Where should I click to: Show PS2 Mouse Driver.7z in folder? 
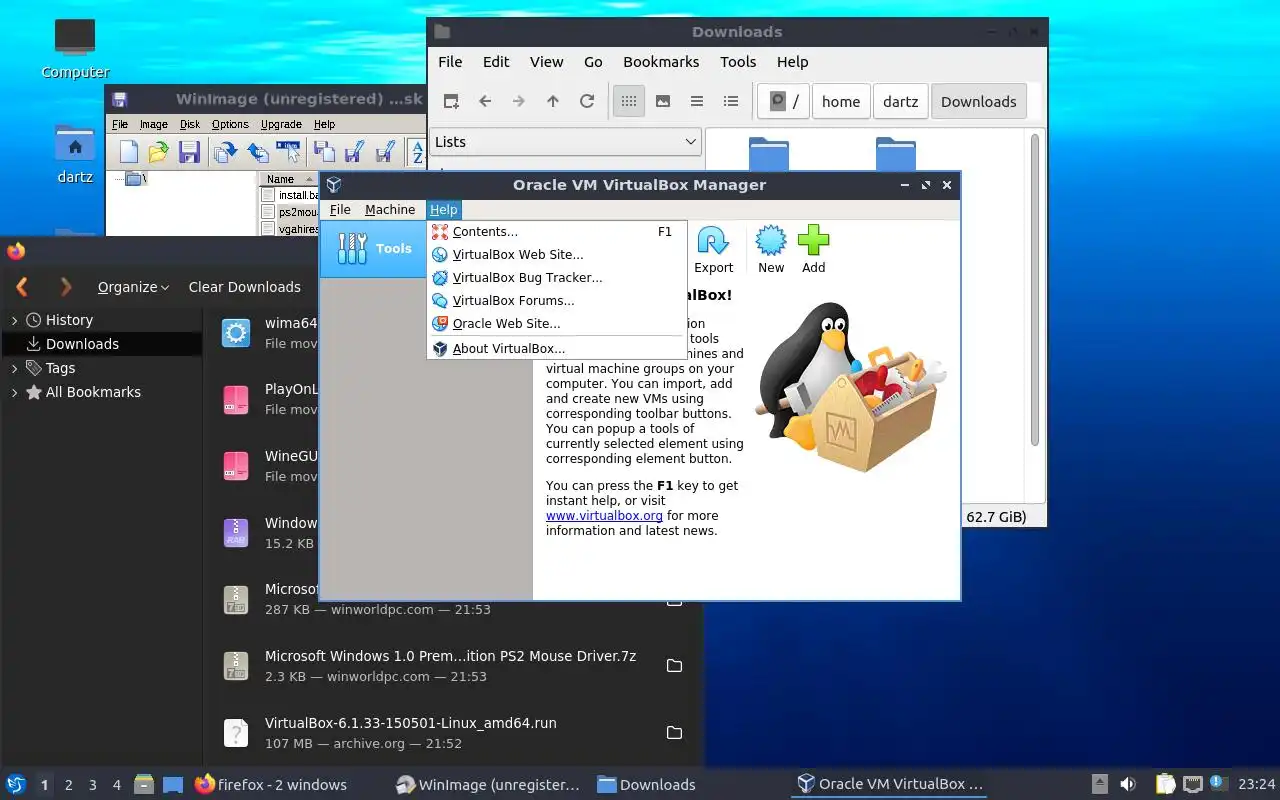point(674,666)
